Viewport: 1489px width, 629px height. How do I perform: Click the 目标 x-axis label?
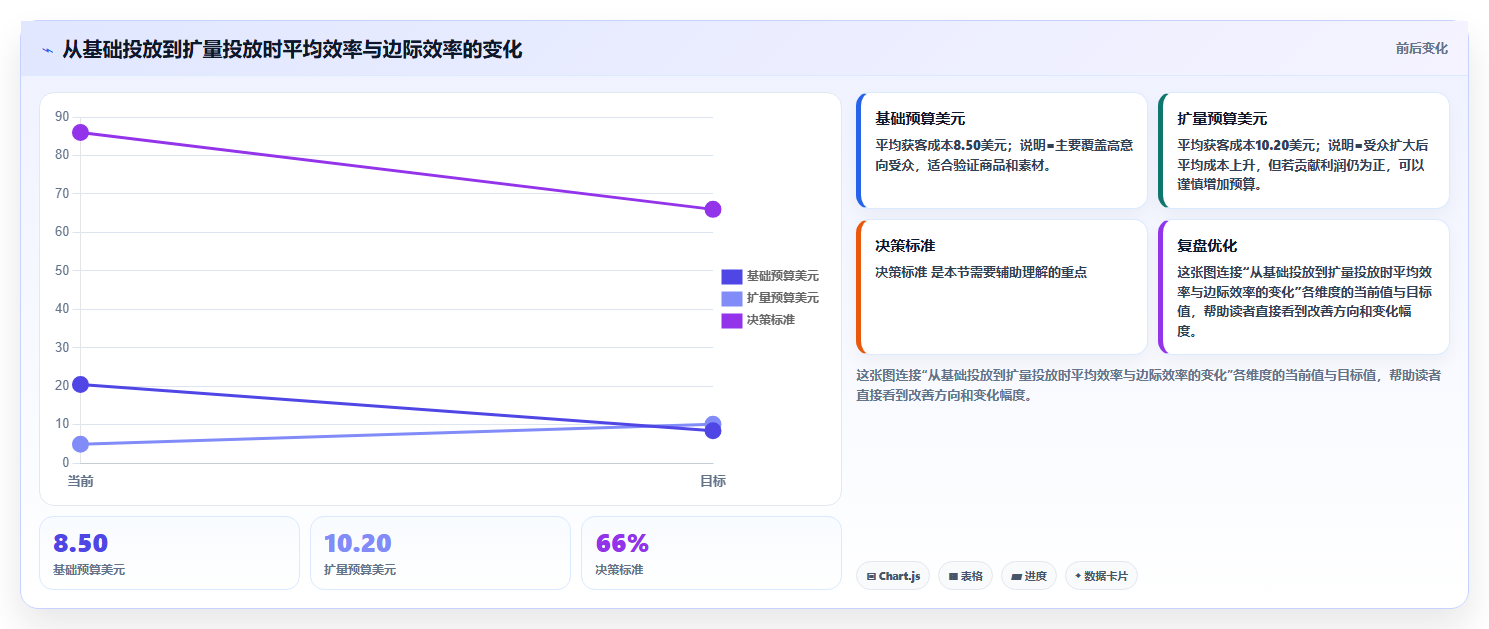pyautogui.click(x=713, y=481)
